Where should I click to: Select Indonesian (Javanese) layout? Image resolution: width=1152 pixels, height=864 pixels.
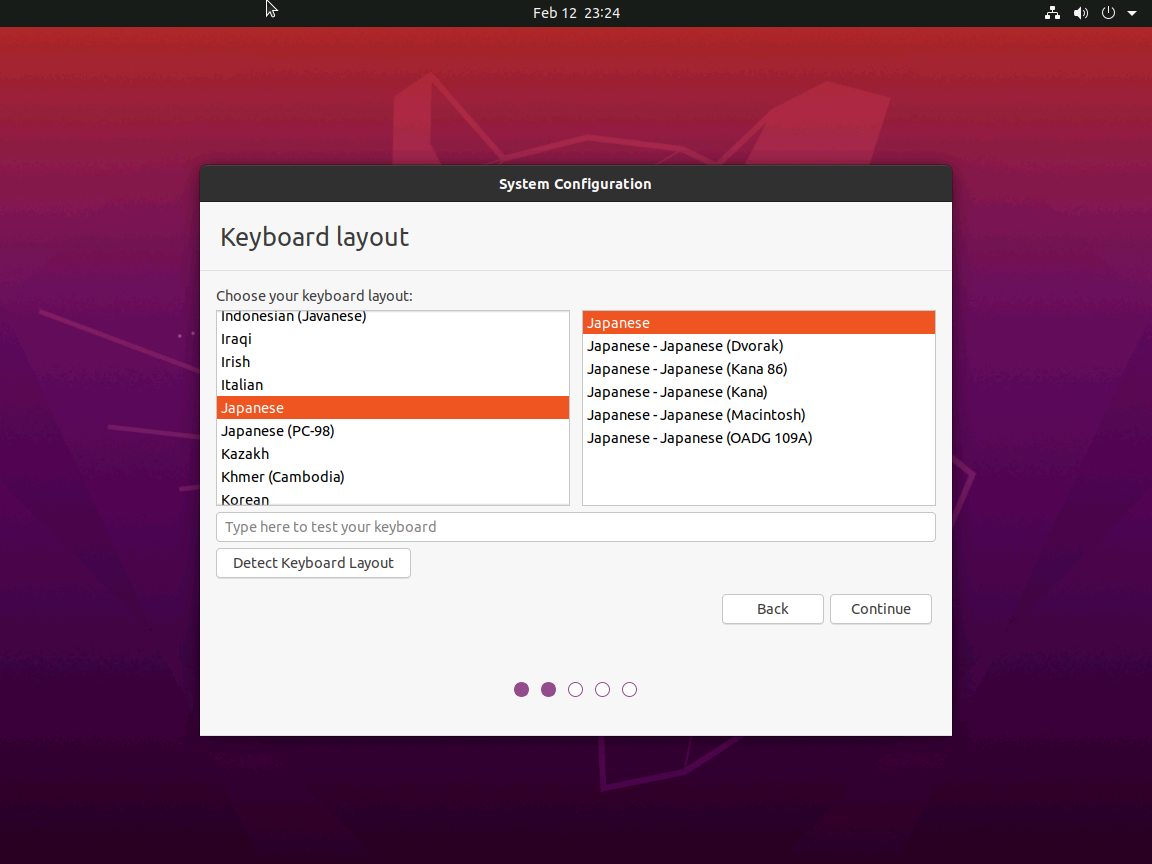[x=393, y=318]
